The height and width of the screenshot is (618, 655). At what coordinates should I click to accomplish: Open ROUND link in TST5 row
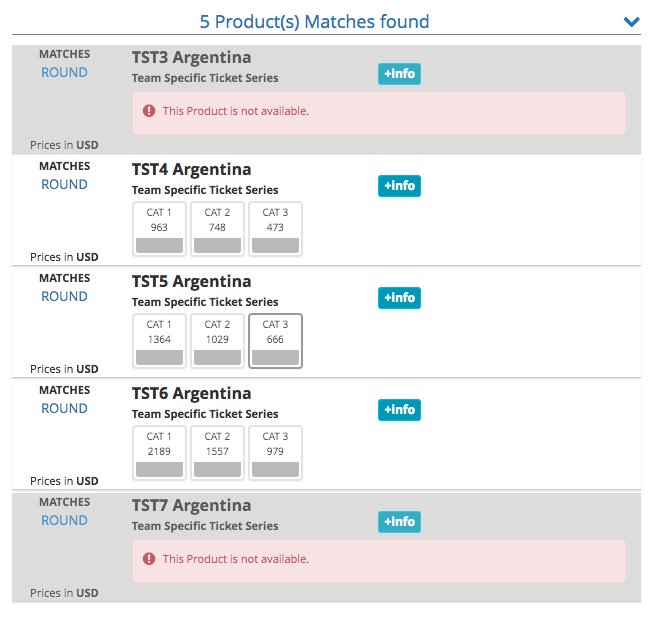[64, 296]
